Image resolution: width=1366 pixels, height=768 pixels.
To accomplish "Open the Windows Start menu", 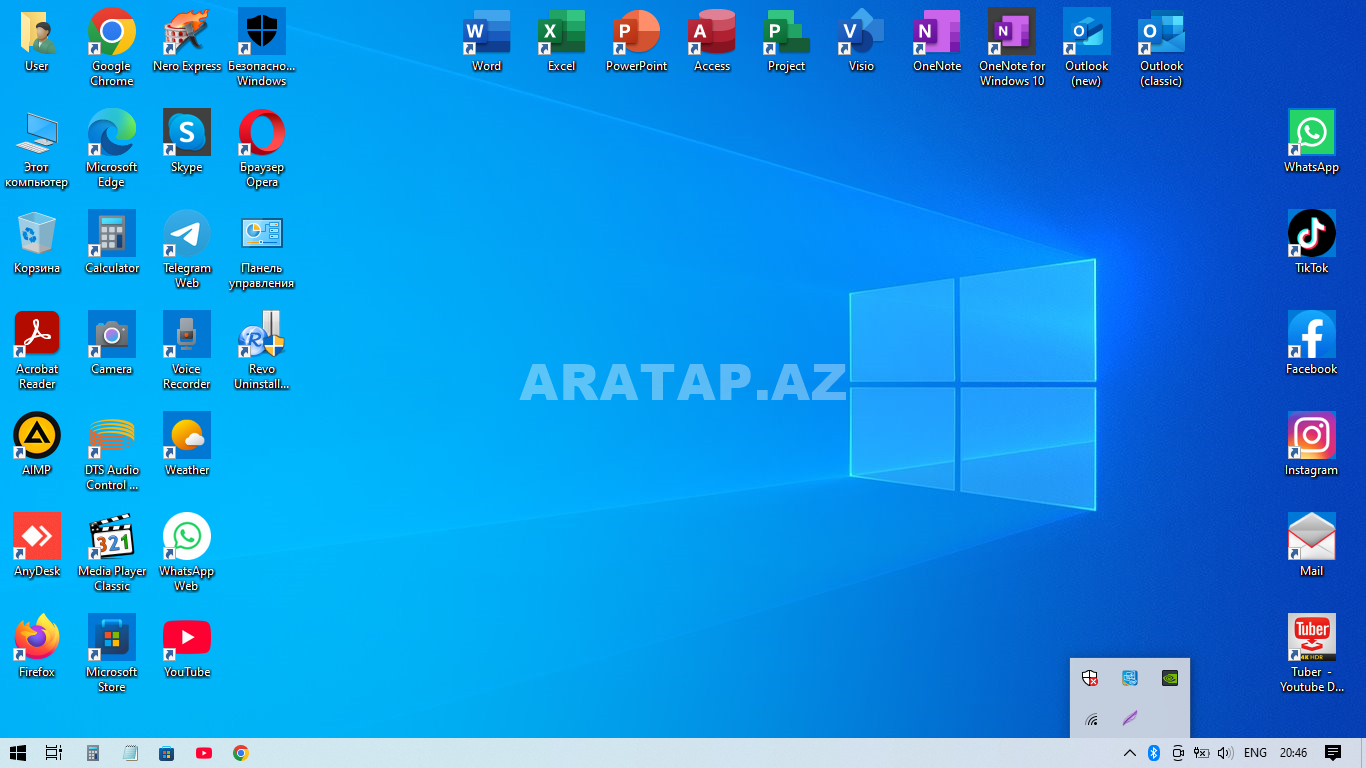I will click(x=18, y=753).
